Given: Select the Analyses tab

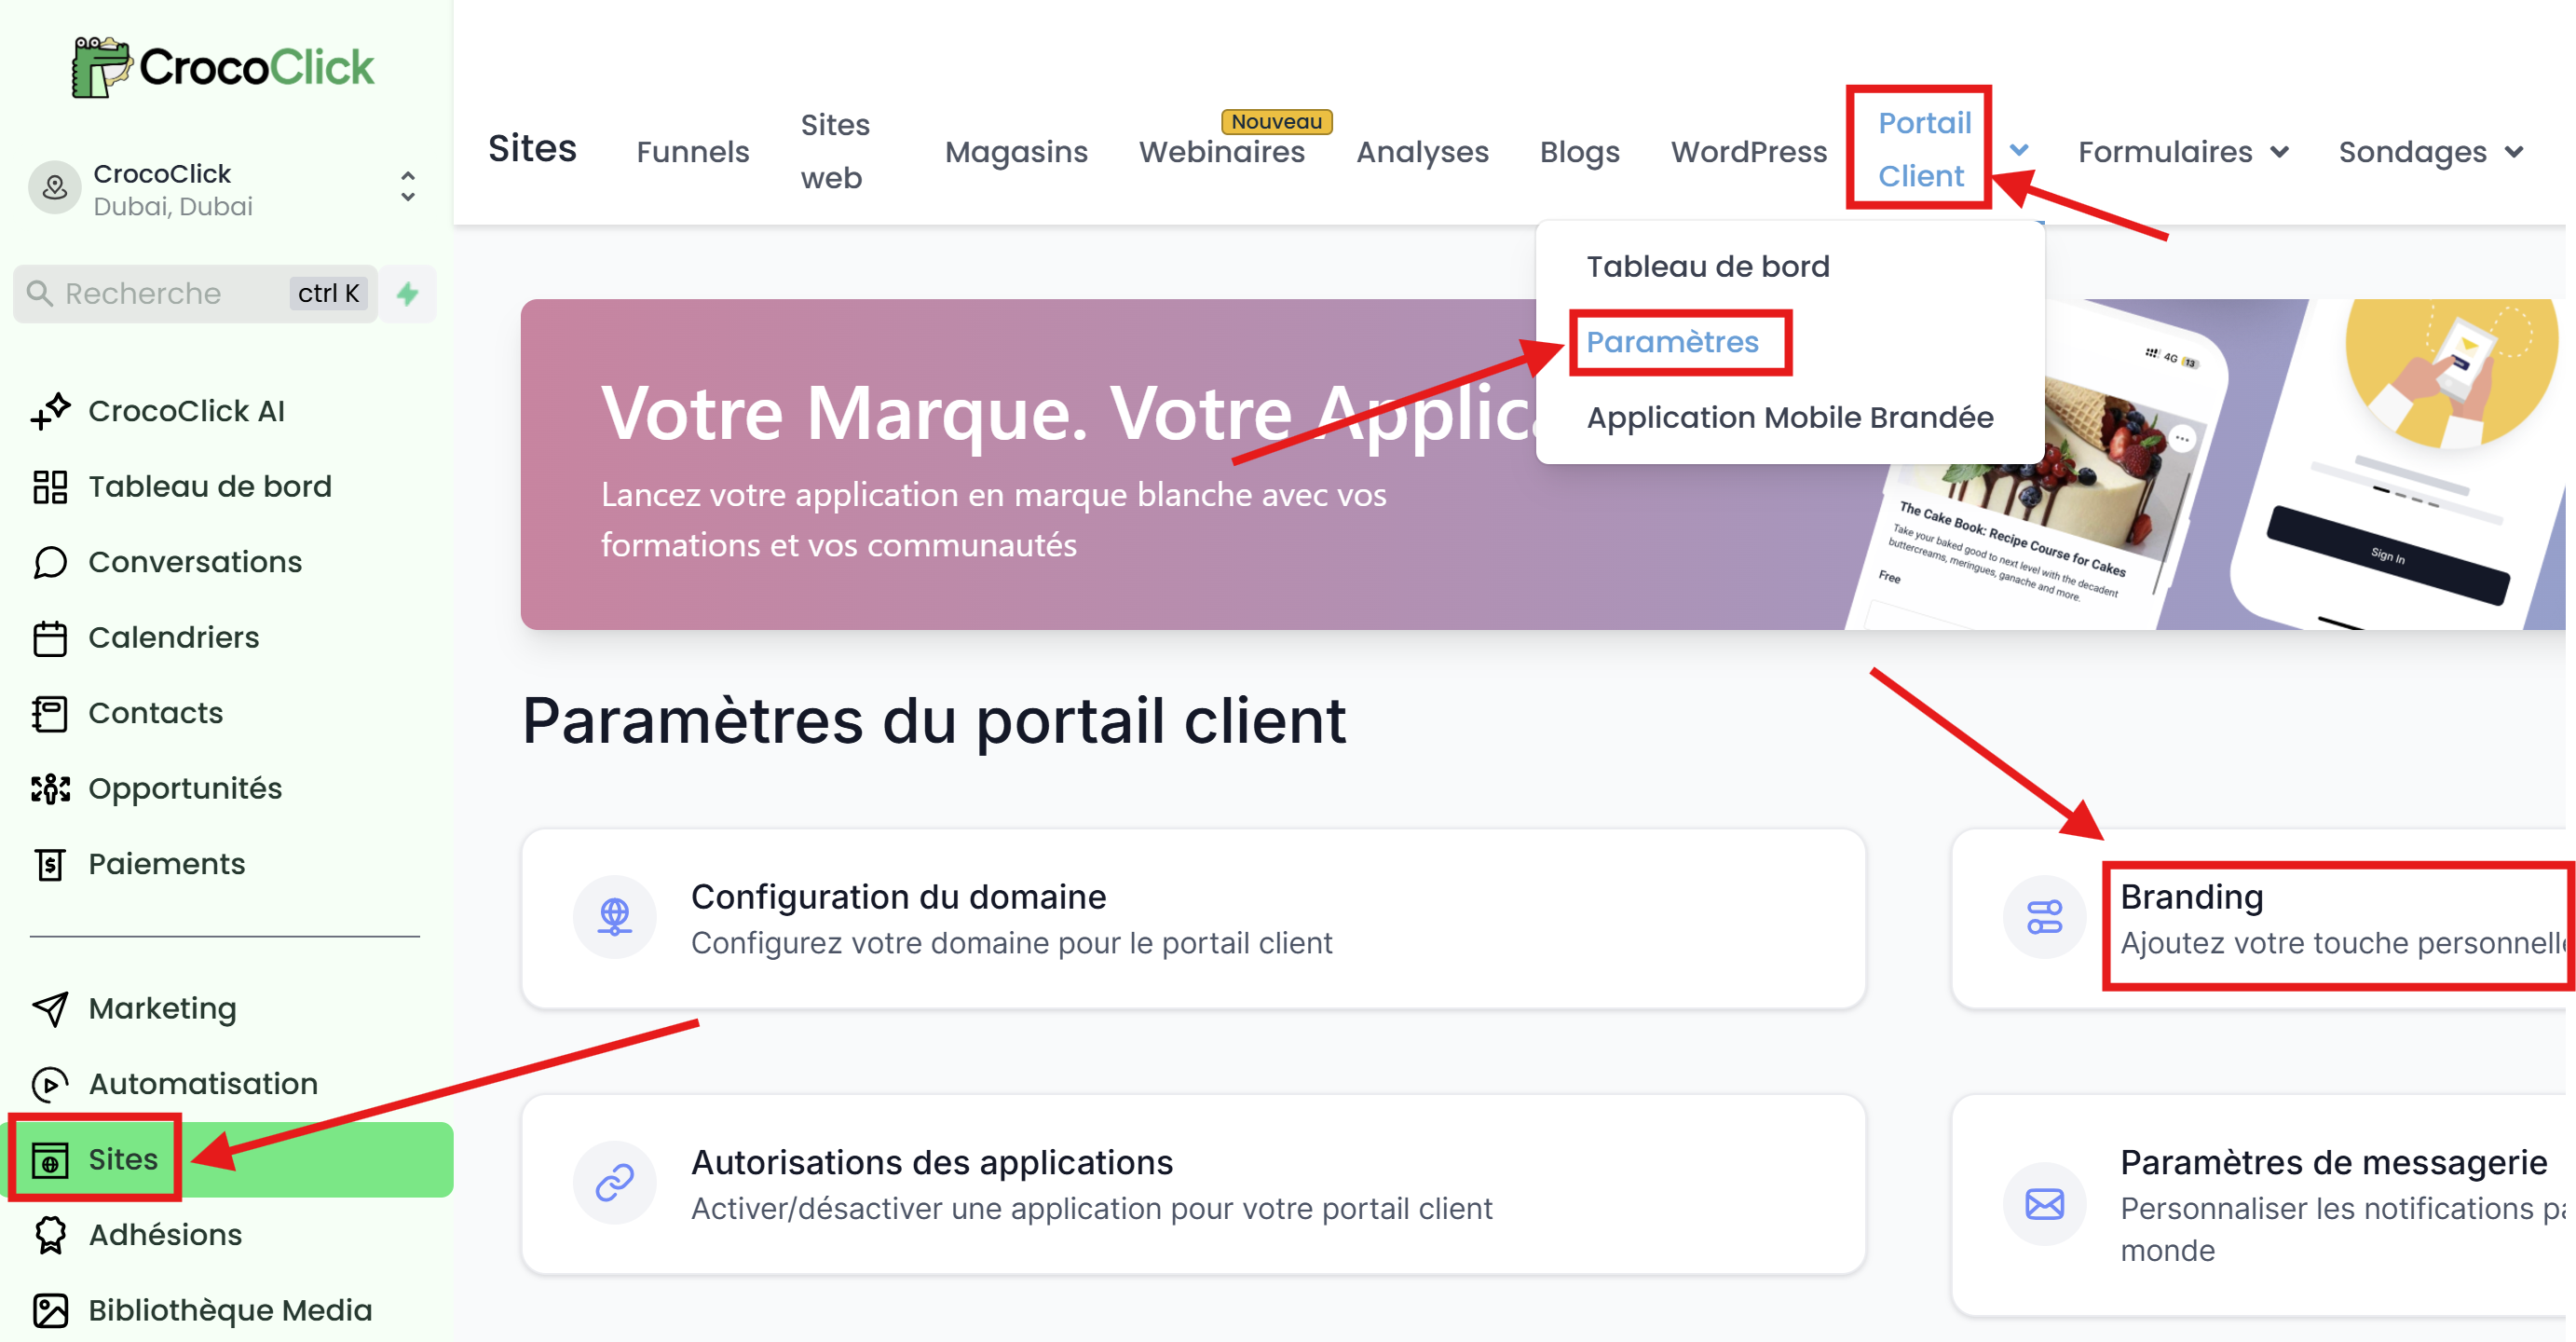Looking at the screenshot, I should pyautogui.click(x=1422, y=152).
